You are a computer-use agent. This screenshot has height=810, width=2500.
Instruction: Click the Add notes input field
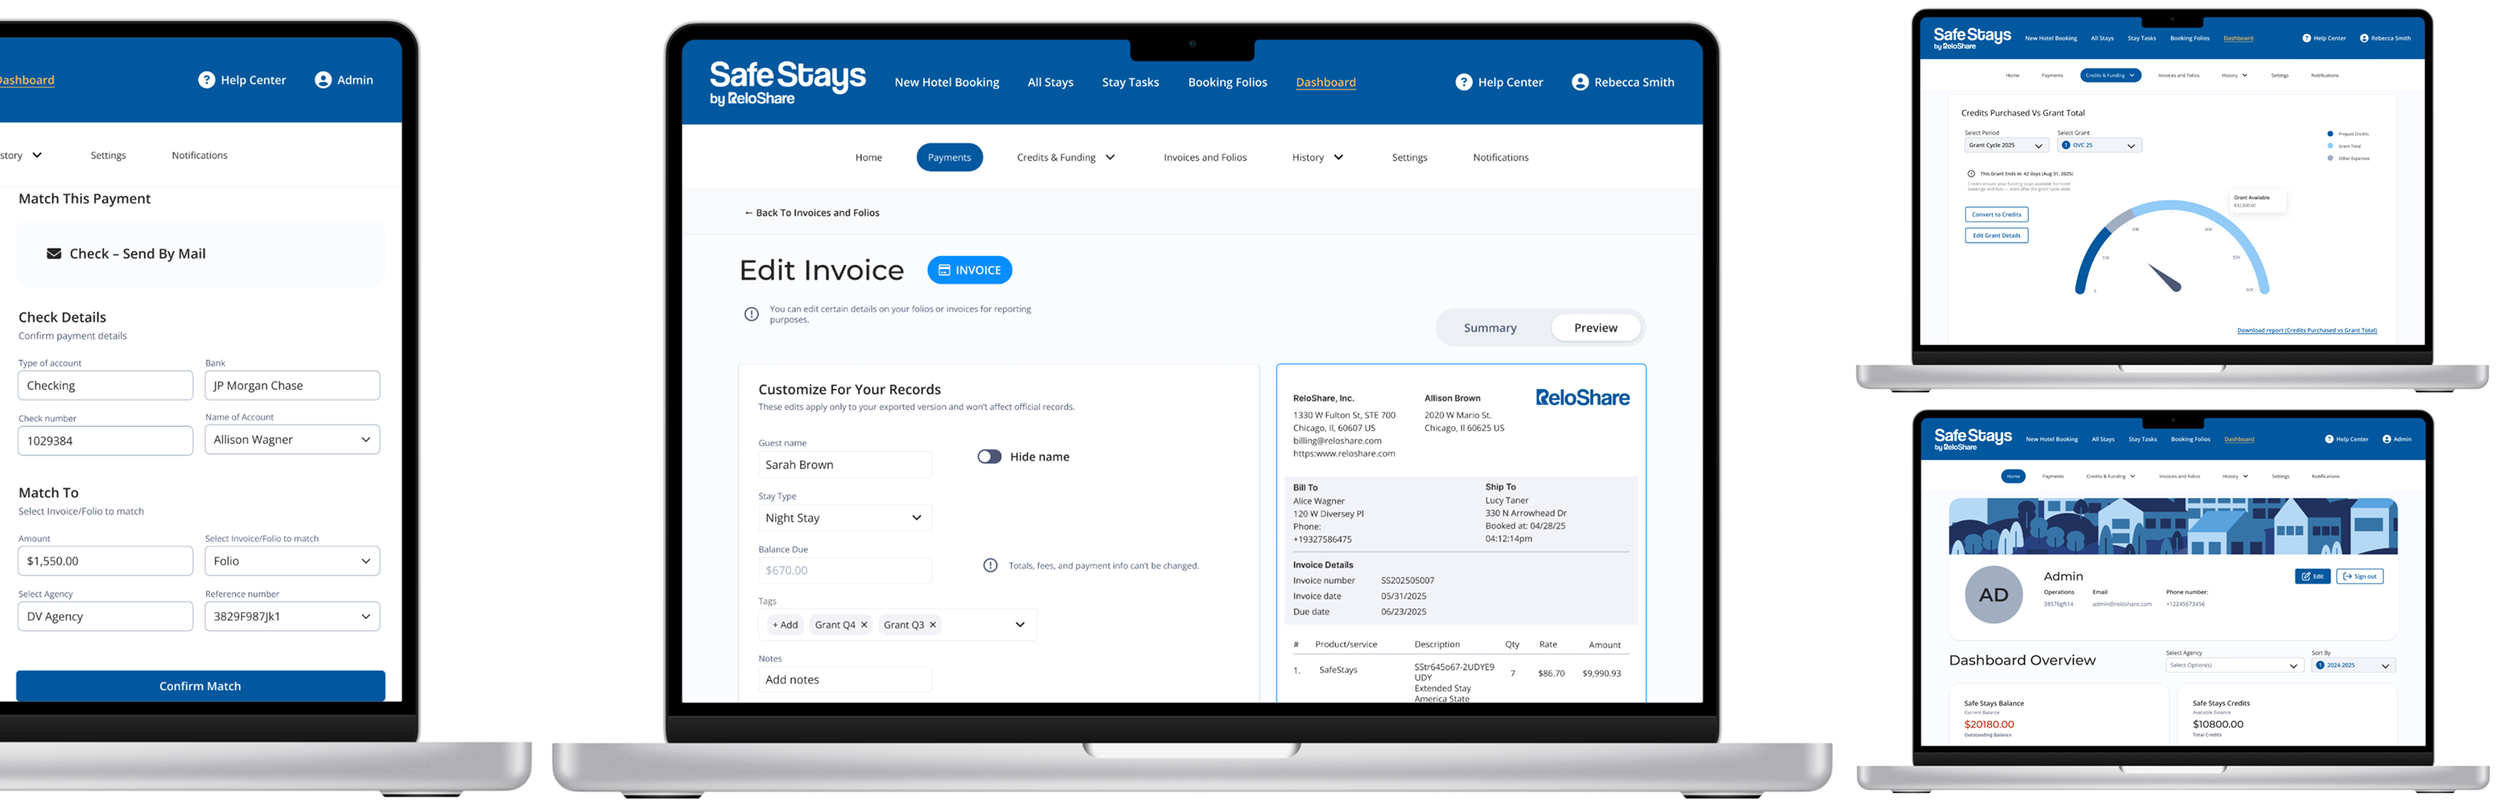click(844, 680)
